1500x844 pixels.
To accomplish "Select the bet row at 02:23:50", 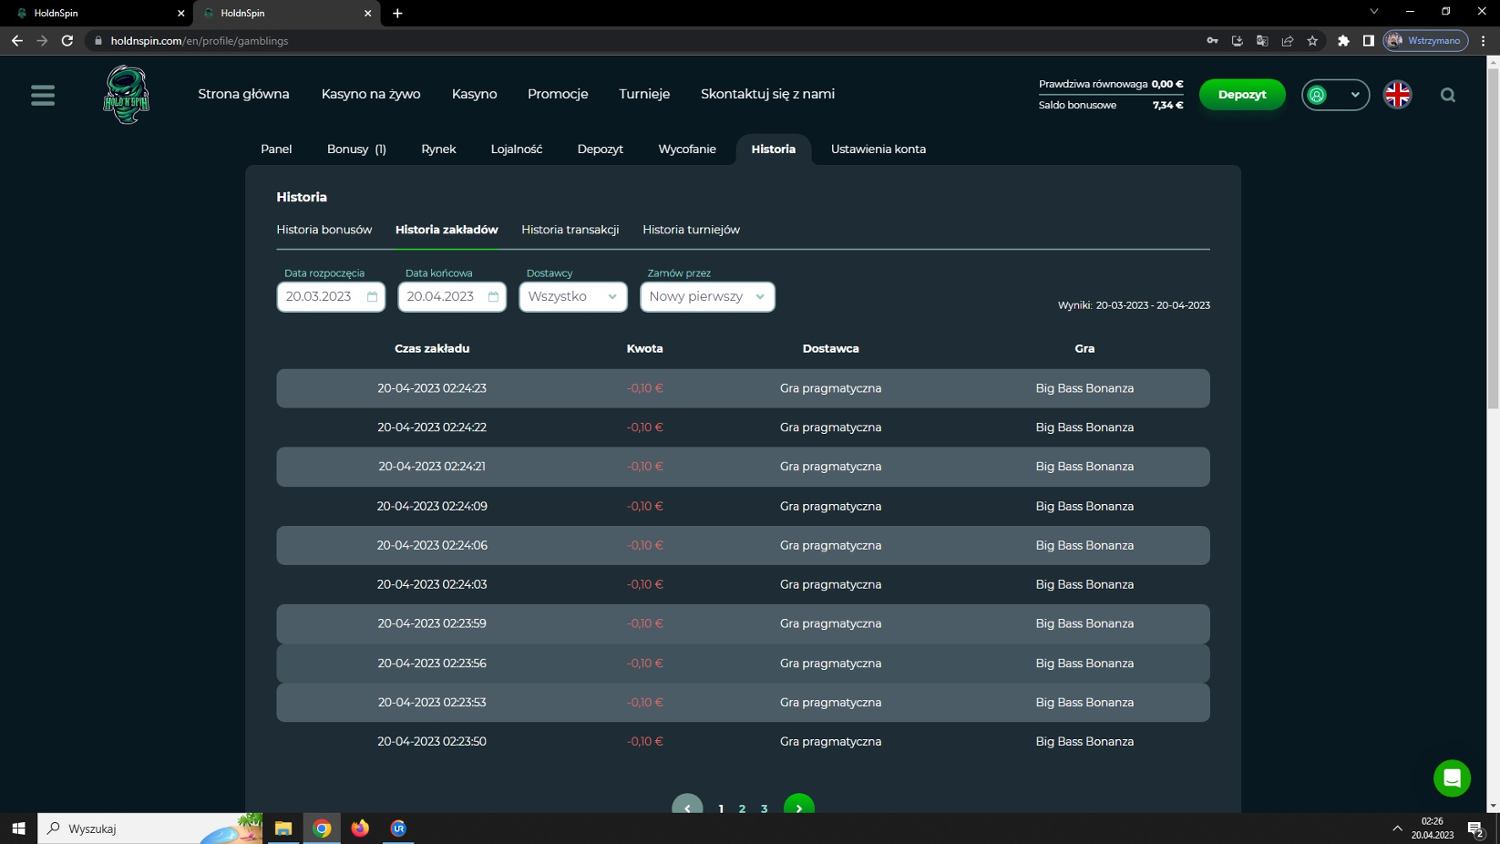I will point(743,741).
